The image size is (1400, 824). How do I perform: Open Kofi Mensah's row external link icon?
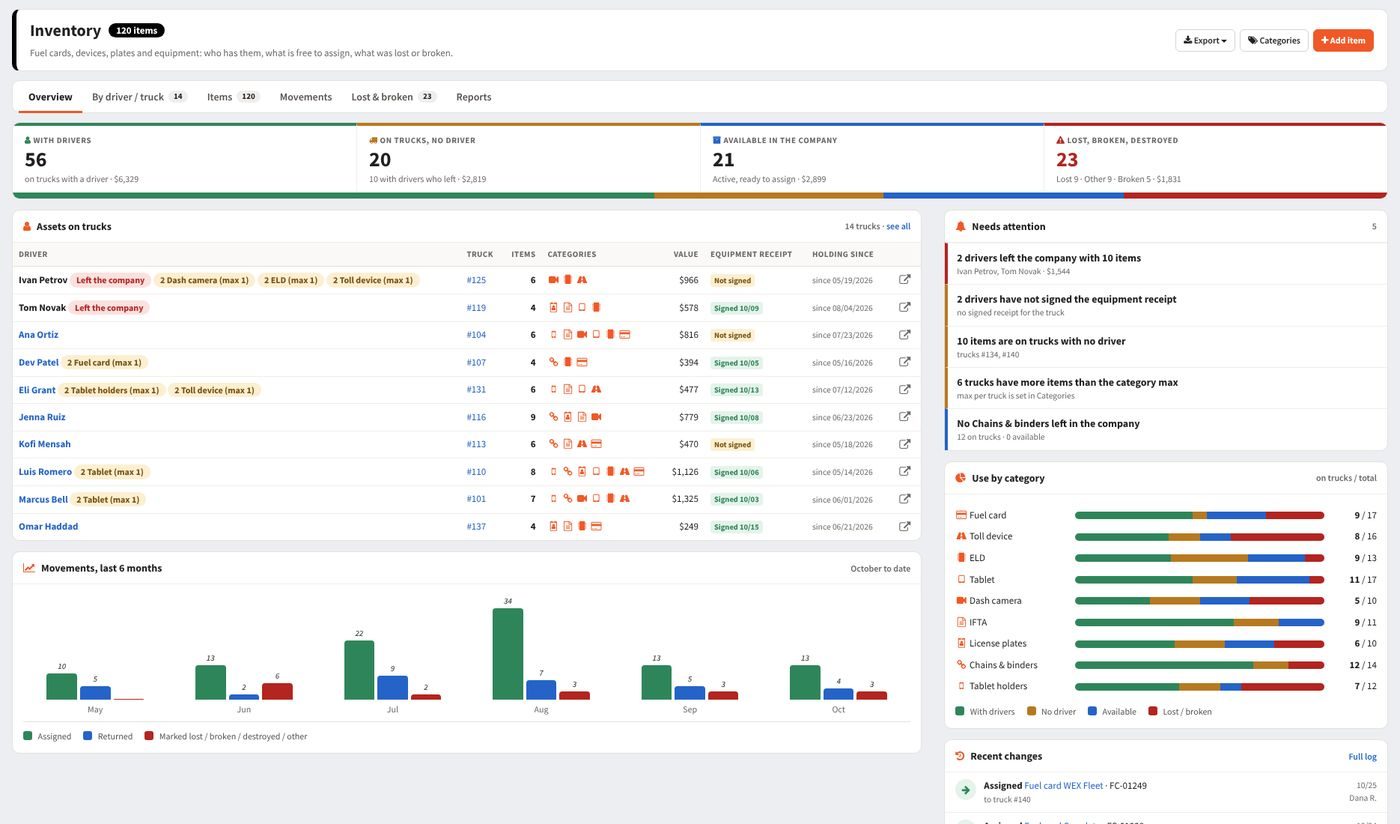tap(905, 444)
